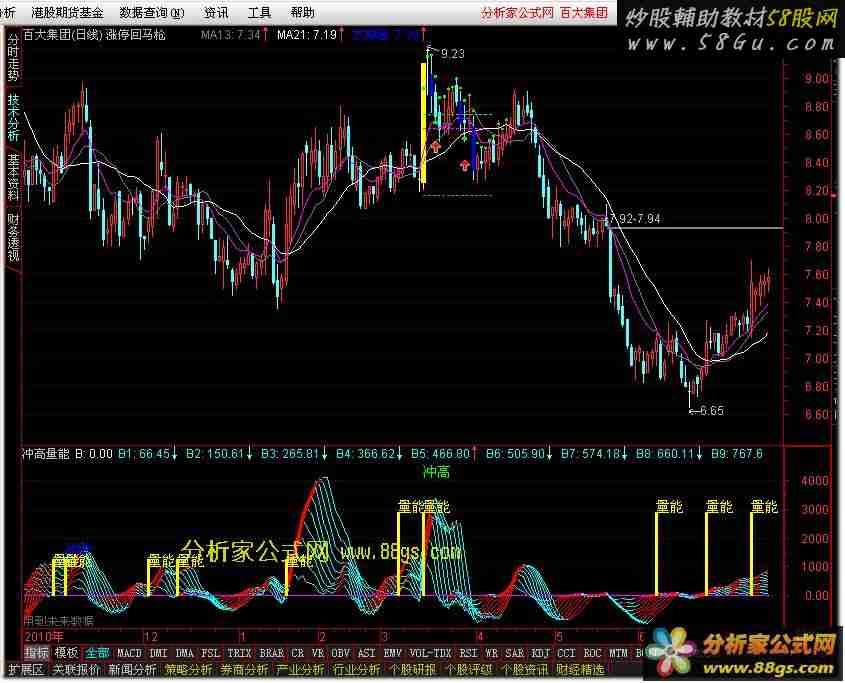Switch indicator to FSL
The width and height of the screenshot is (845, 683).
[x=211, y=653]
